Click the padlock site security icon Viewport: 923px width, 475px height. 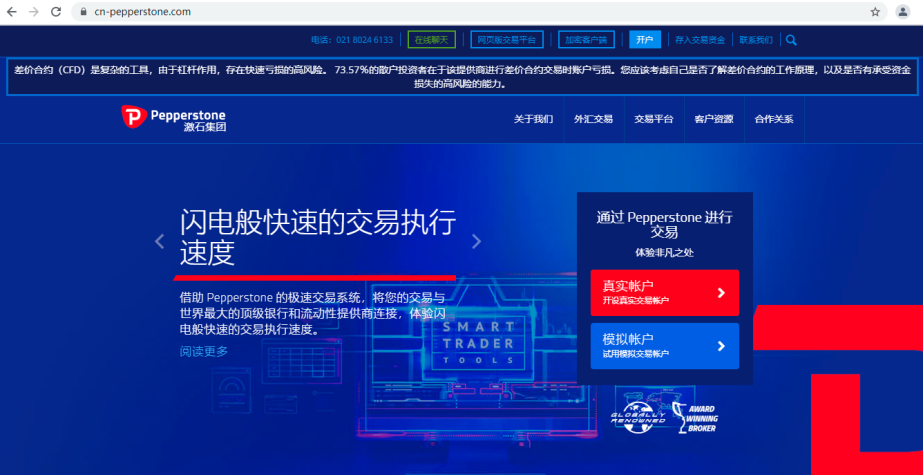(x=83, y=12)
